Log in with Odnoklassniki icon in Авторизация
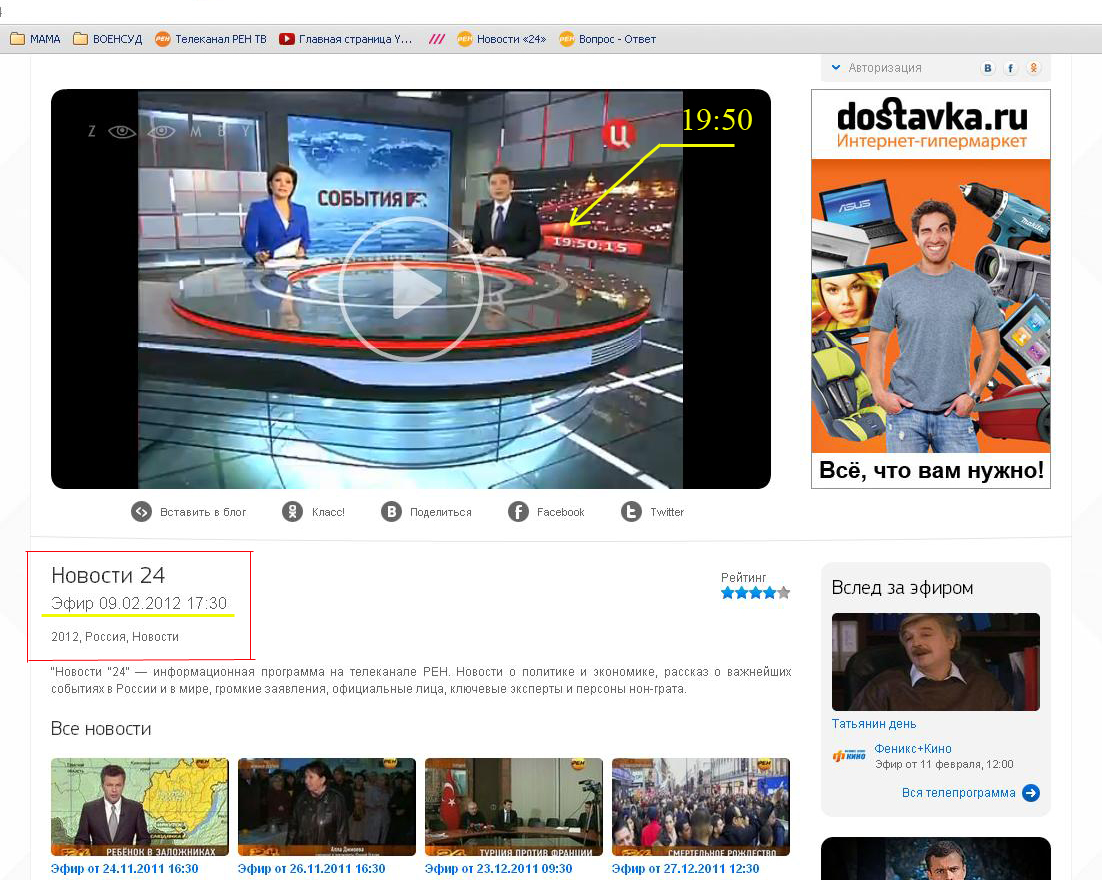Screen dimensions: 1102x880 coord(1034,68)
